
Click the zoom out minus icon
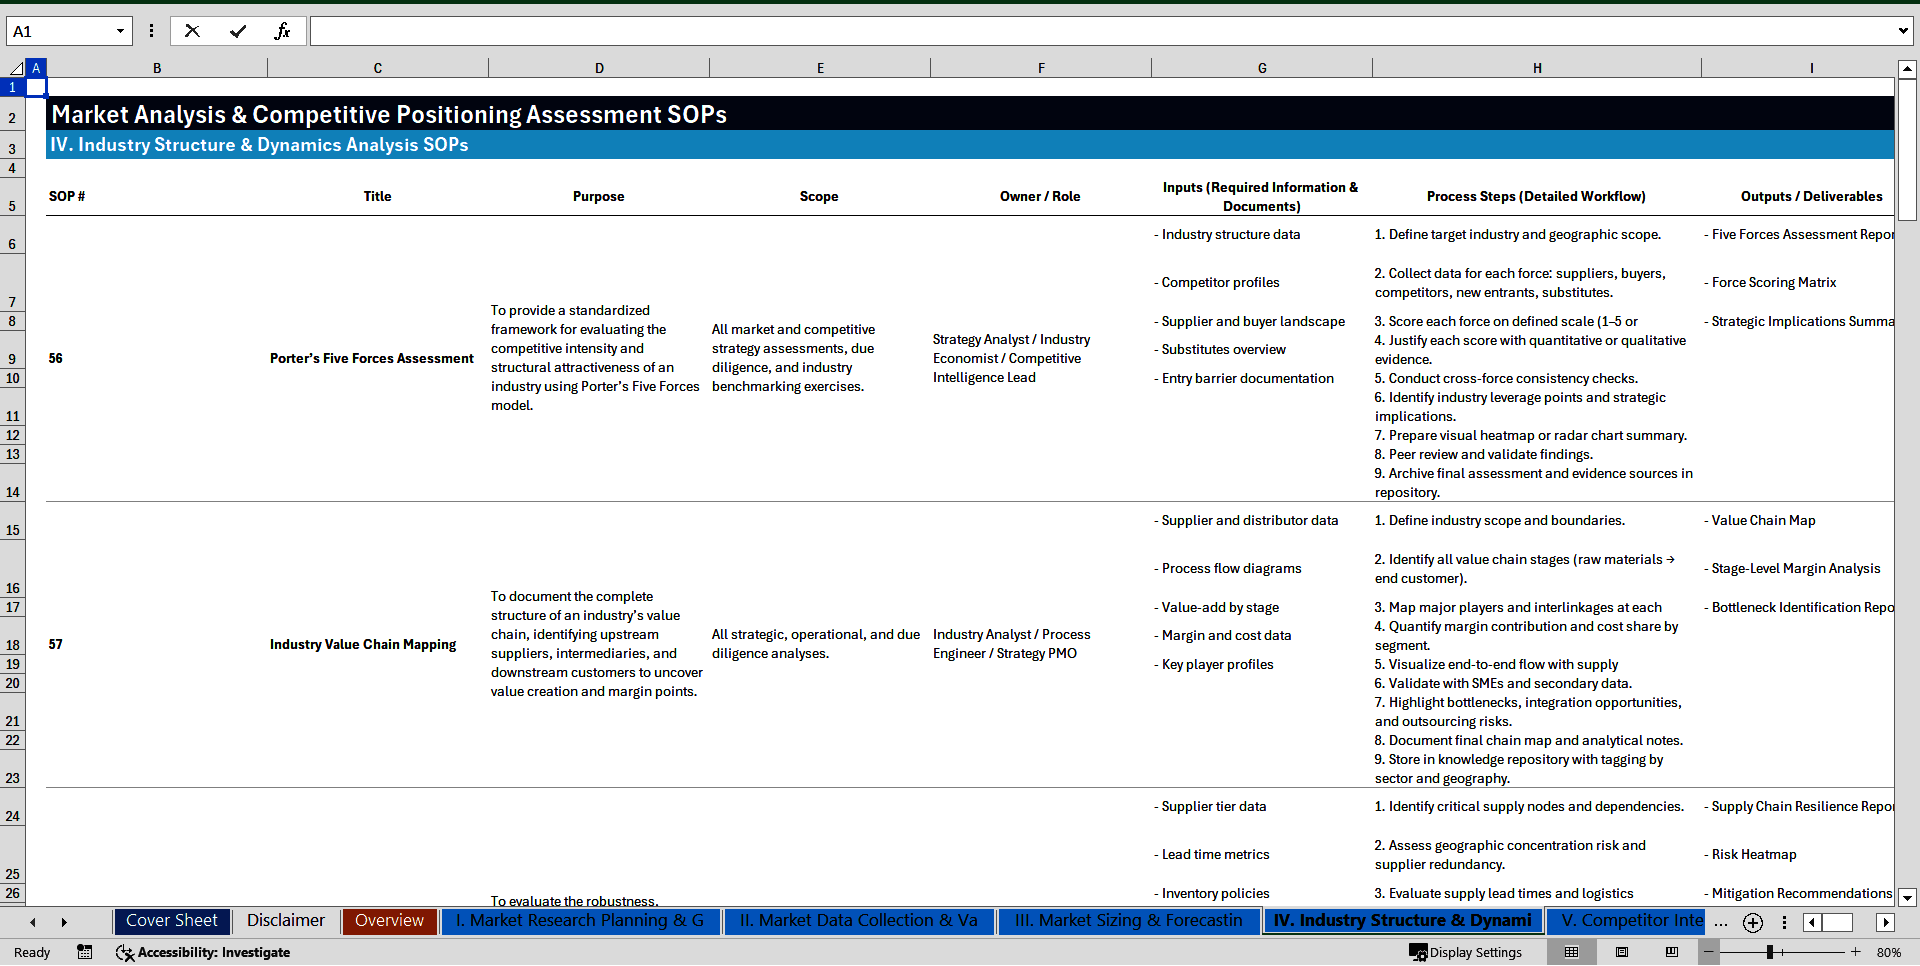coord(1708,952)
